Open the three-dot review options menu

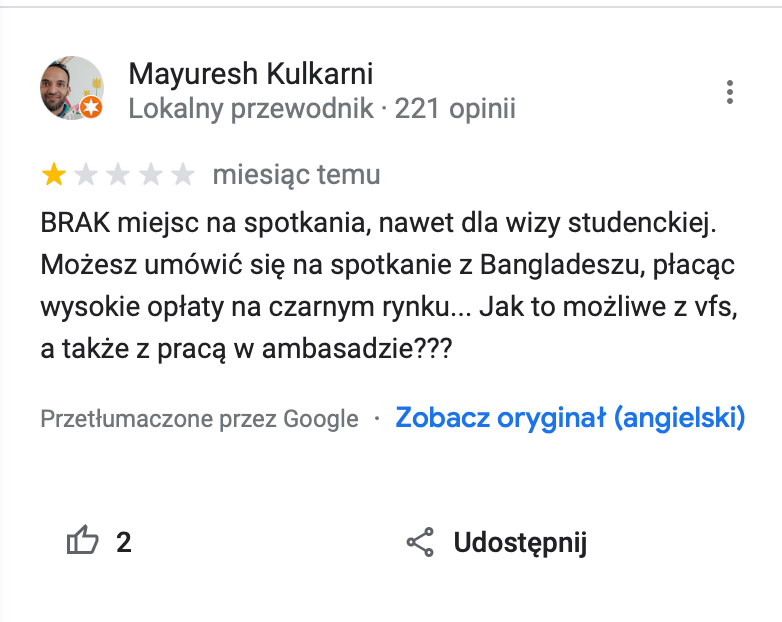pos(730,93)
